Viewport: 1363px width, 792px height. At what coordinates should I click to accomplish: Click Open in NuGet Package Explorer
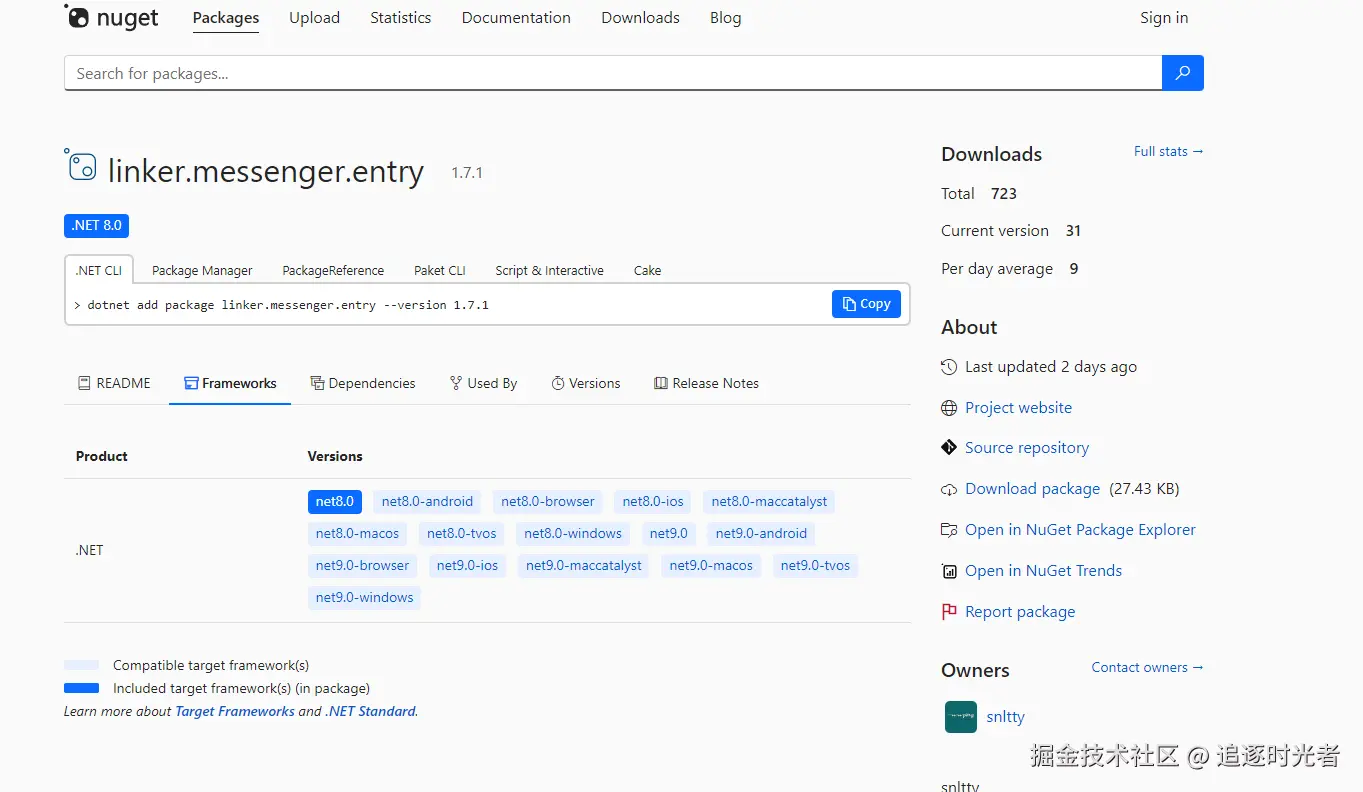1080,530
